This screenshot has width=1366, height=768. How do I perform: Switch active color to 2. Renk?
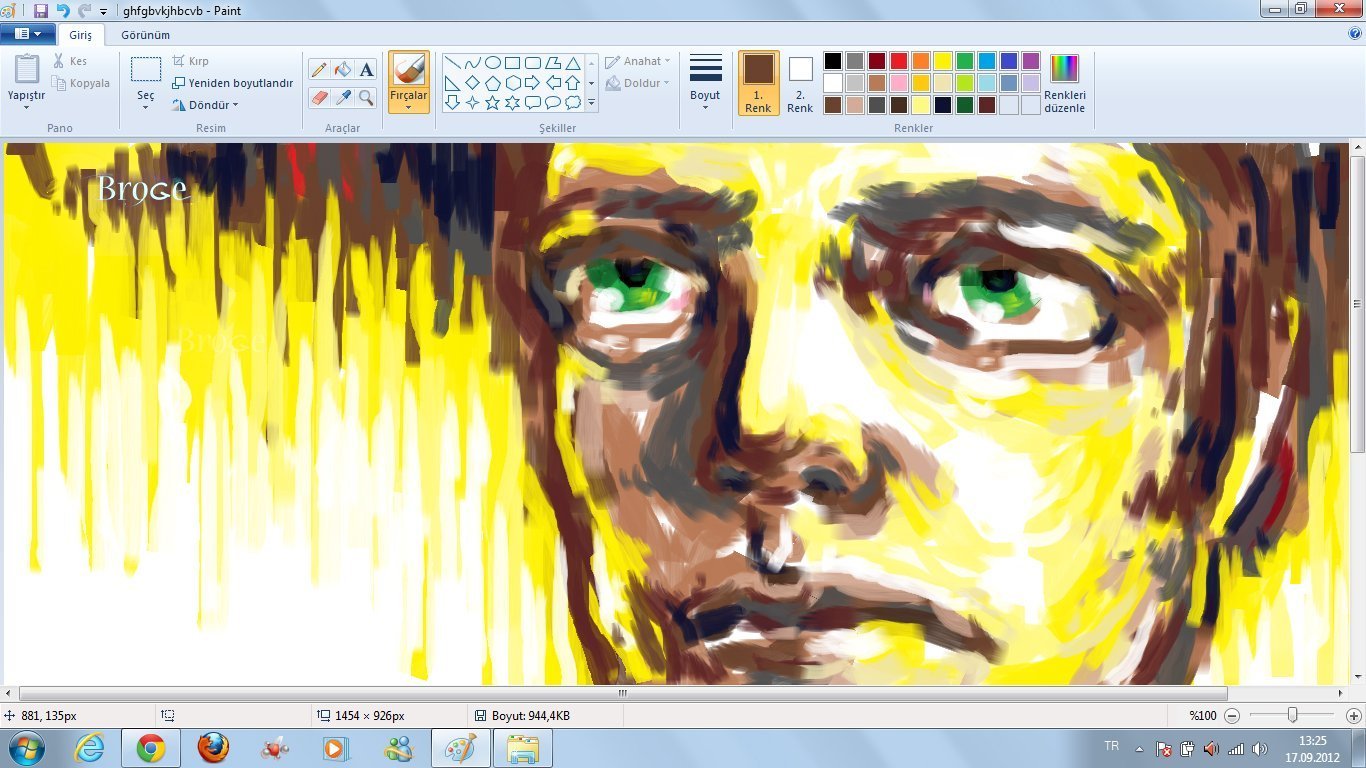pos(800,83)
